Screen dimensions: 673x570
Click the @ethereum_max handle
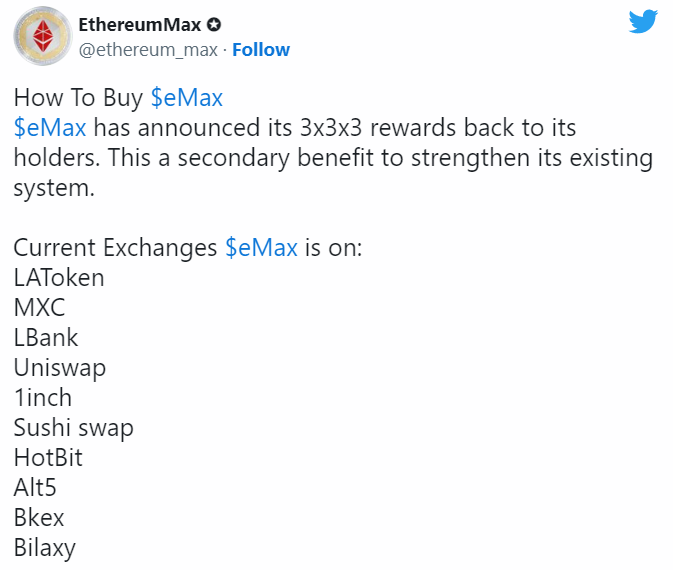(x=149, y=50)
